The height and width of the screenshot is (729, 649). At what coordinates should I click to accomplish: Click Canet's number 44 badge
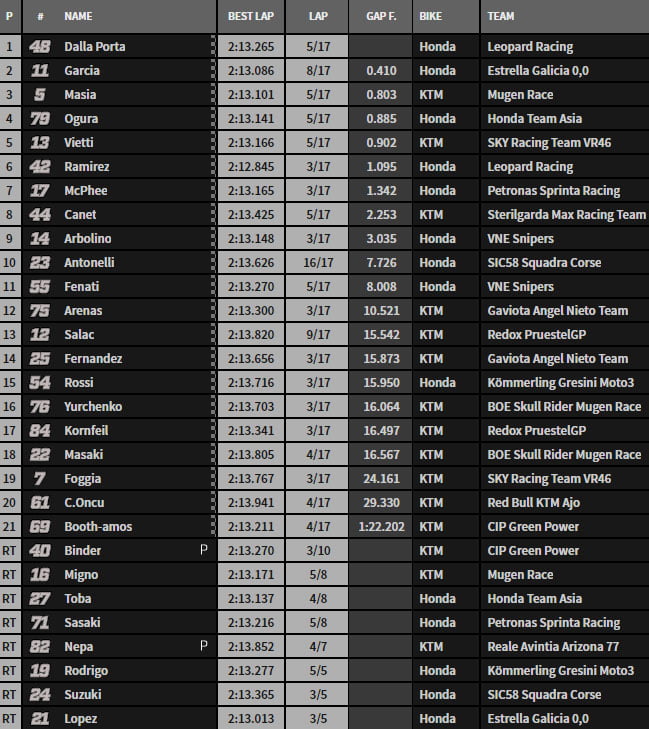click(x=40, y=215)
